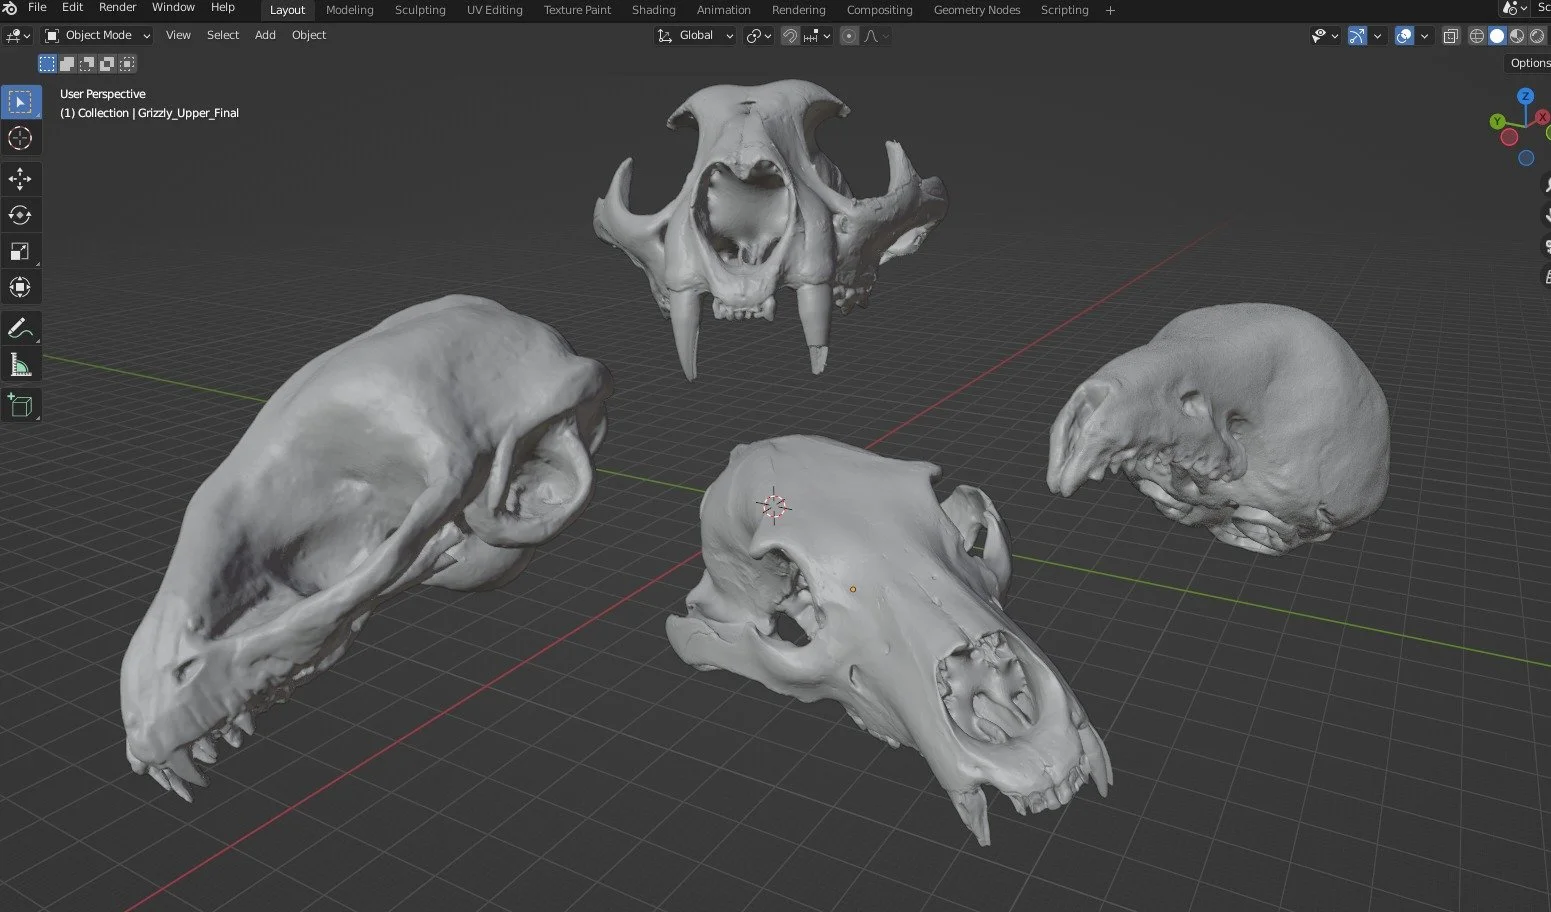This screenshot has height=912, width=1551.
Task: Switch to Animation workspace tab
Action: click(724, 10)
